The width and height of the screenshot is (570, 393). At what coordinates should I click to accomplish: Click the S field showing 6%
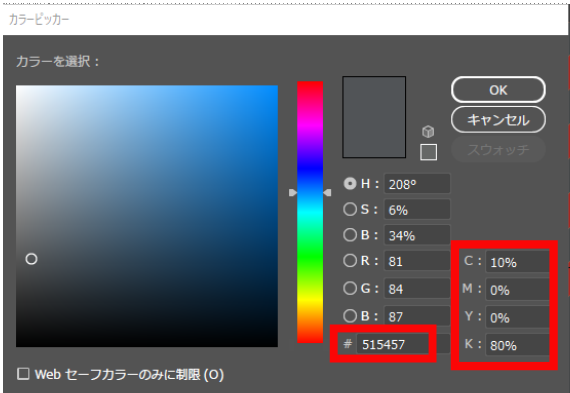point(417,209)
